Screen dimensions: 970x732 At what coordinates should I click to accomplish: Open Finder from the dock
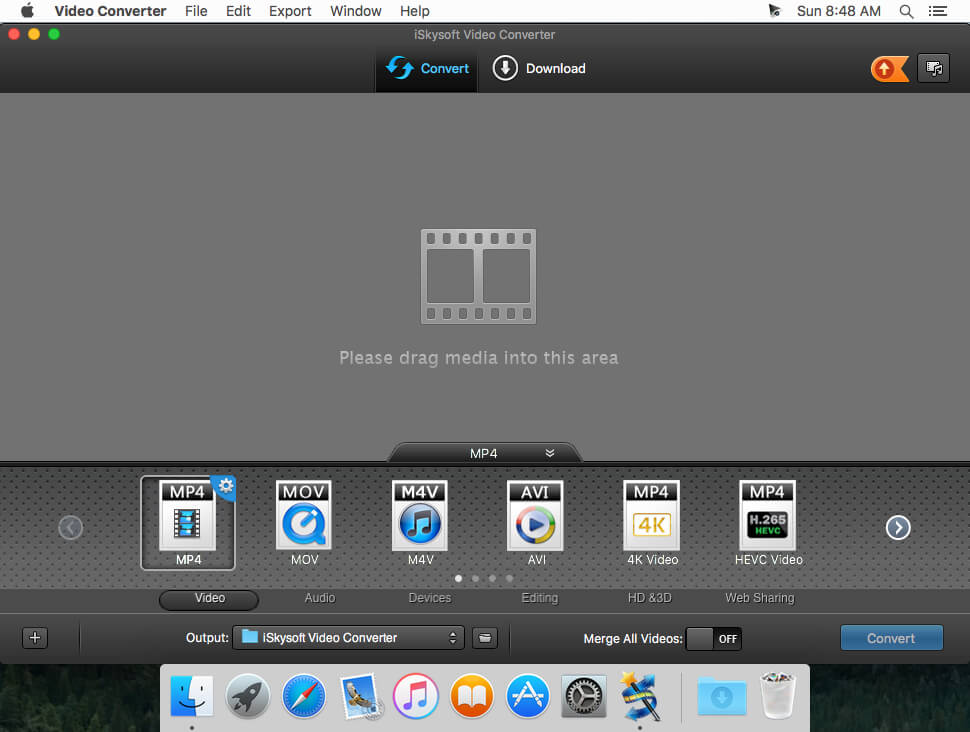coord(192,696)
